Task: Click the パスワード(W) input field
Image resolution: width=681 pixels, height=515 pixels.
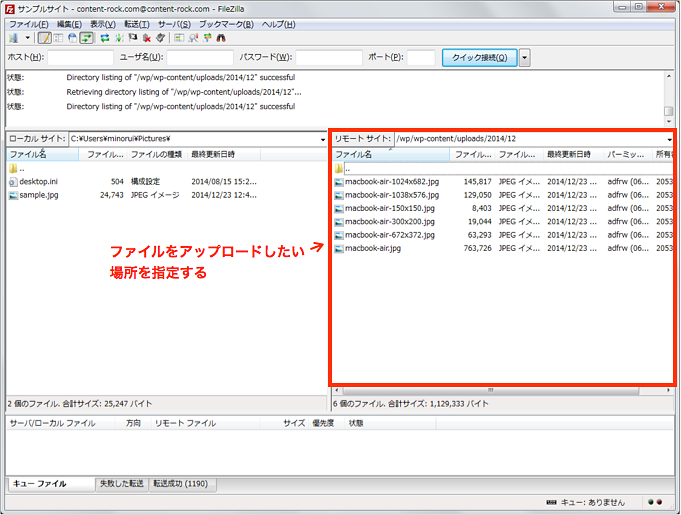Action: (x=329, y=57)
